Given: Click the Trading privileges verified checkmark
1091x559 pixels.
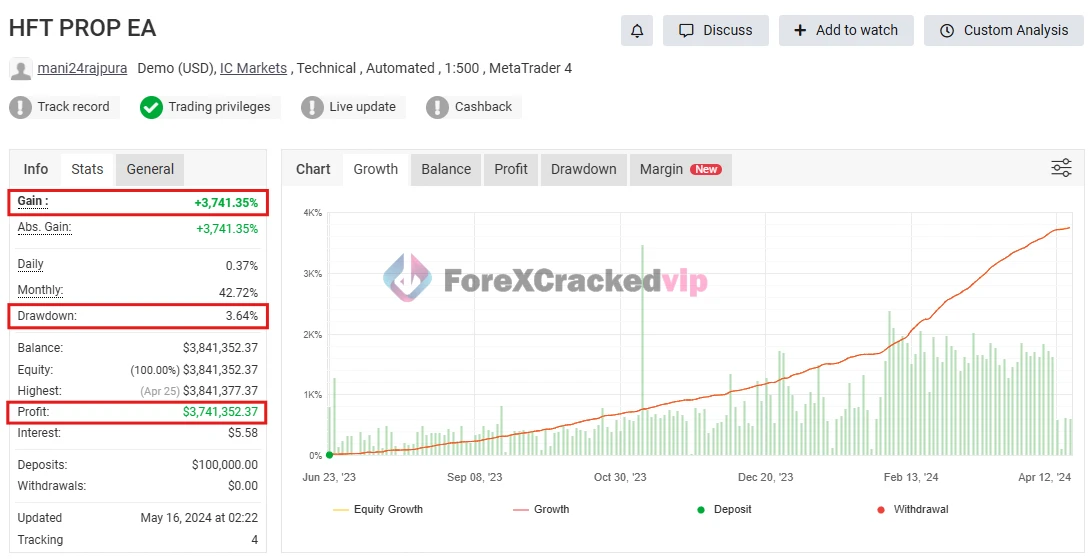Looking at the screenshot, I should [x=151, y=107].
